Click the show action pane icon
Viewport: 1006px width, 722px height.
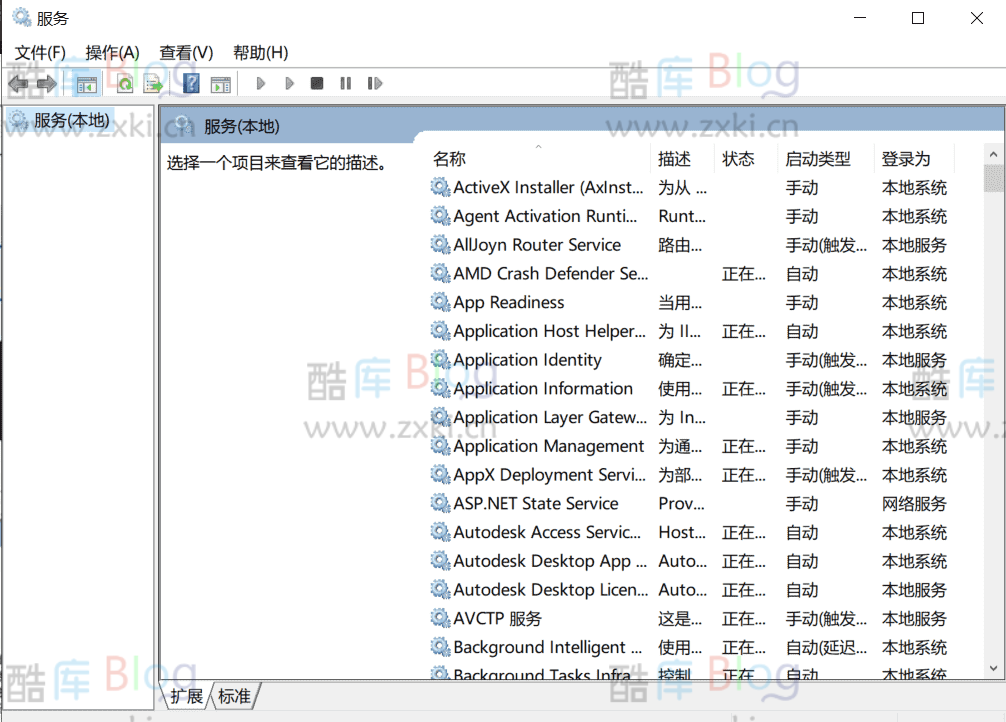(x=222, y=83)
